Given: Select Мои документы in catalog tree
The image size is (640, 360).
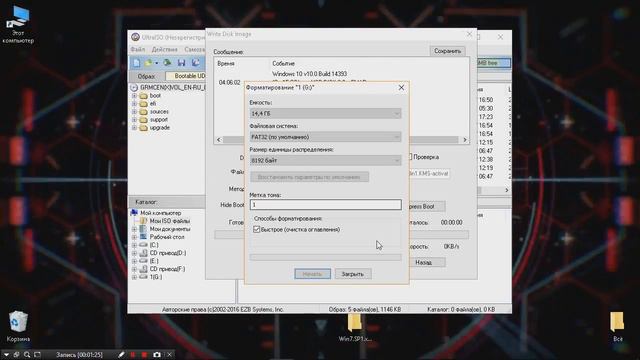Looking at the screenshot, I should pyautogui.click(x=170, y=229).
